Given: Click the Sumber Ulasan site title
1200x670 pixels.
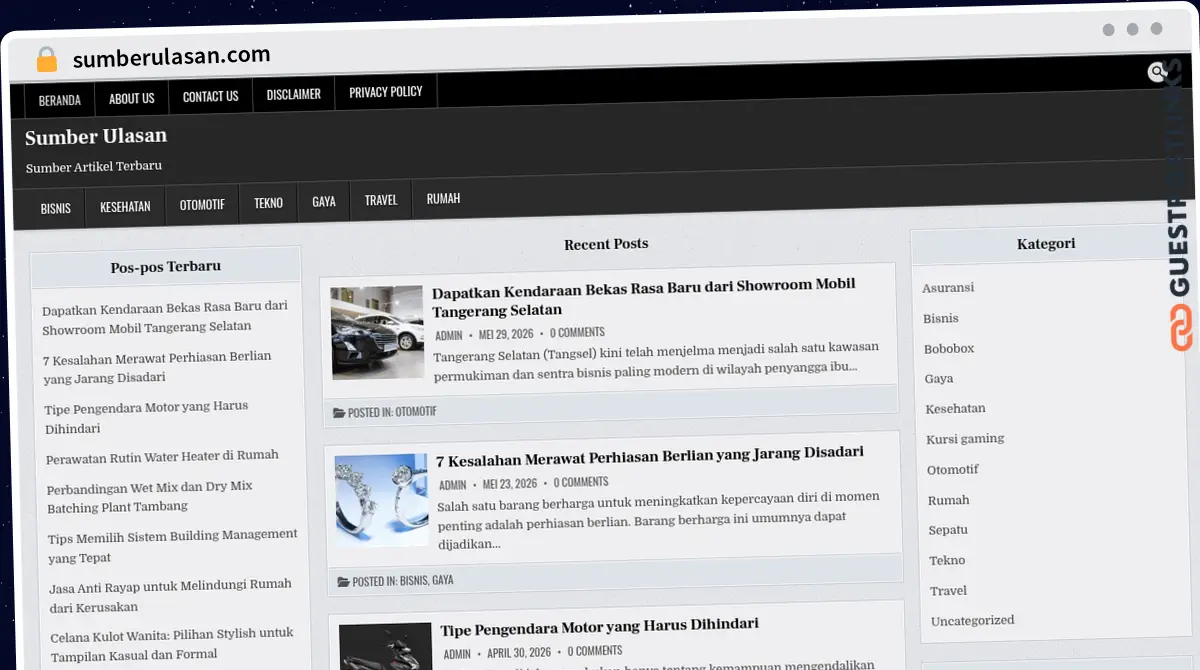Looking at the screenshot, I should tap(96, 136).
